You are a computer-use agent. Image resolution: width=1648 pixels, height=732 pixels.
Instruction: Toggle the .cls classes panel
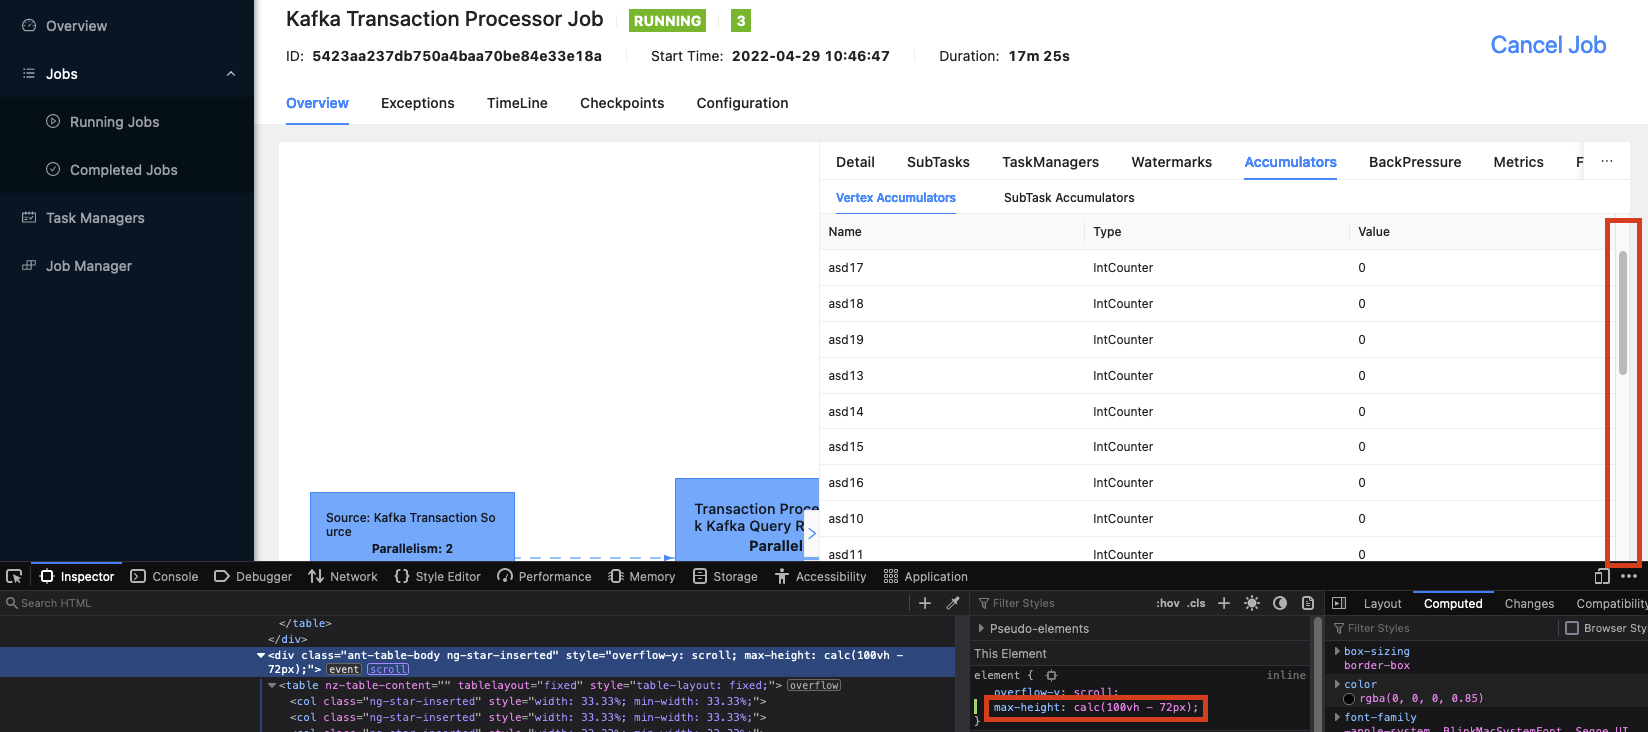1197,603
